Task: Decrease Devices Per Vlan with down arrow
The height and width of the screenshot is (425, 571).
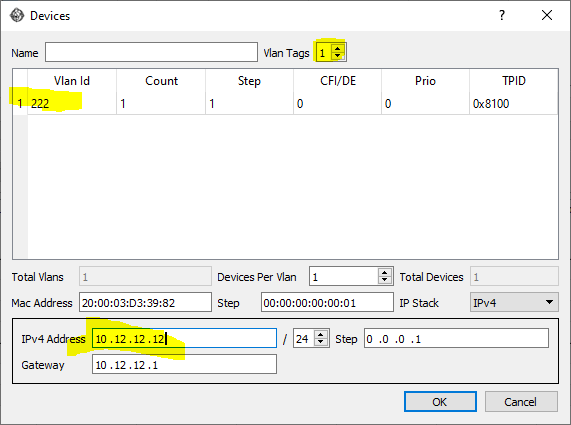Action: coord(385,280)
